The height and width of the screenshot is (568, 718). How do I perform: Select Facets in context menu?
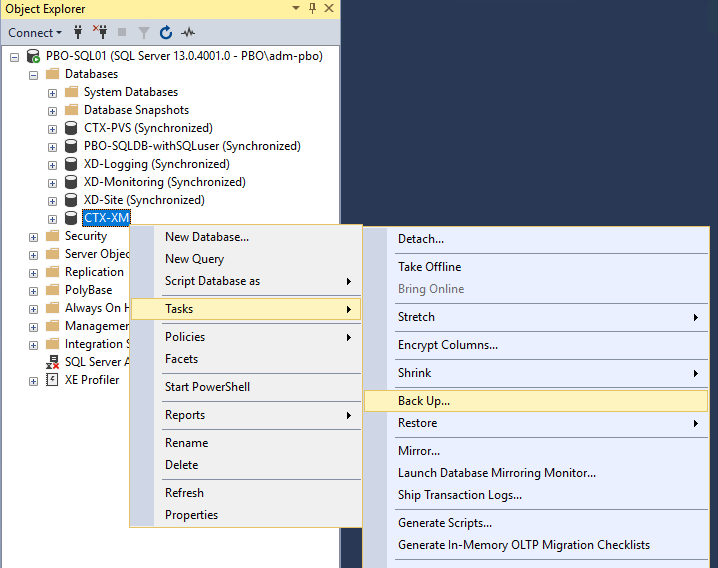coord(246,359)
